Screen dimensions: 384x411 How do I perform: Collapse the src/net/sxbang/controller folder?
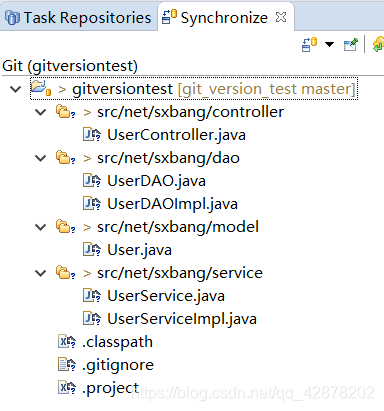(x=41, y=112)
